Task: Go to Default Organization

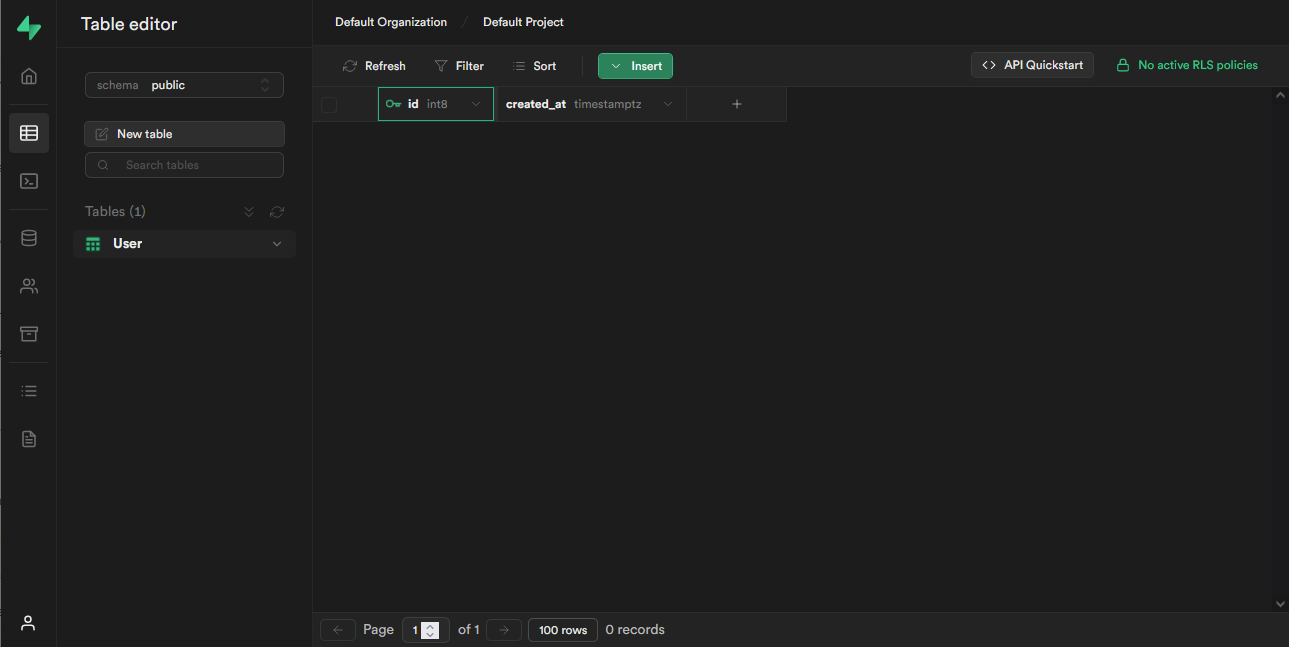Action: tap(390, 21)
